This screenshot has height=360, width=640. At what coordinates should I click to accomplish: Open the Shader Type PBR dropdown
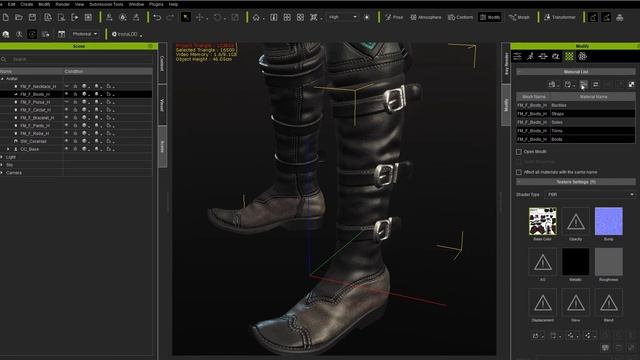click(x=591, y=194)
